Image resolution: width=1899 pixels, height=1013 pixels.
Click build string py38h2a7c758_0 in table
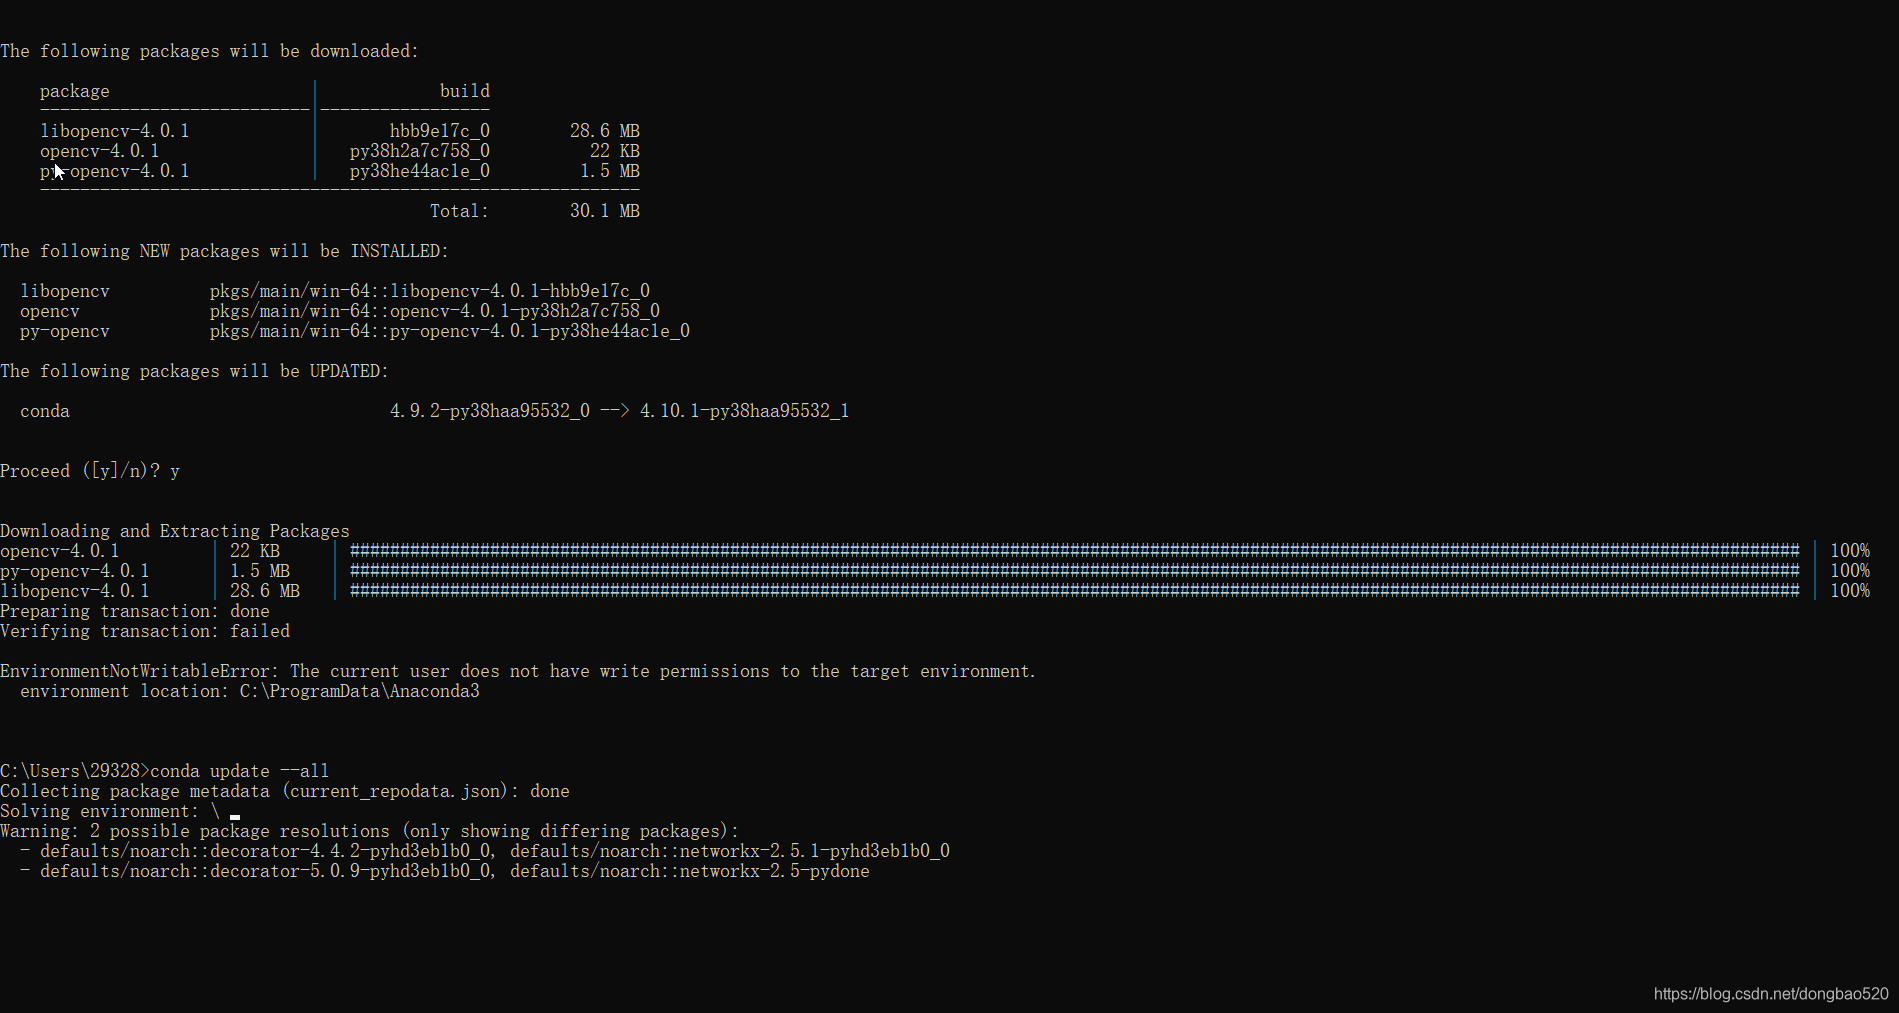click(x=420, y=151)
